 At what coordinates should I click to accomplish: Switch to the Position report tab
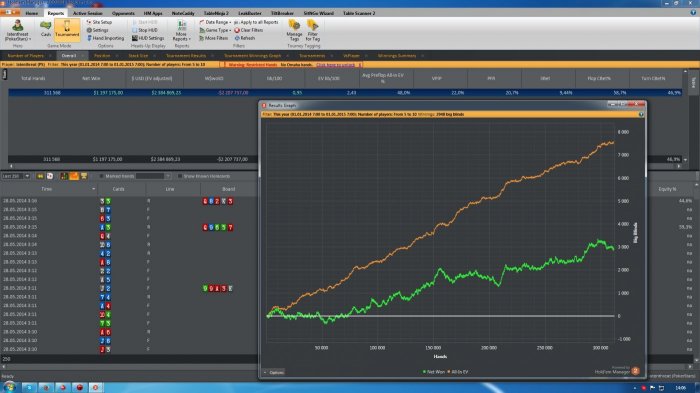coord(102,55)
